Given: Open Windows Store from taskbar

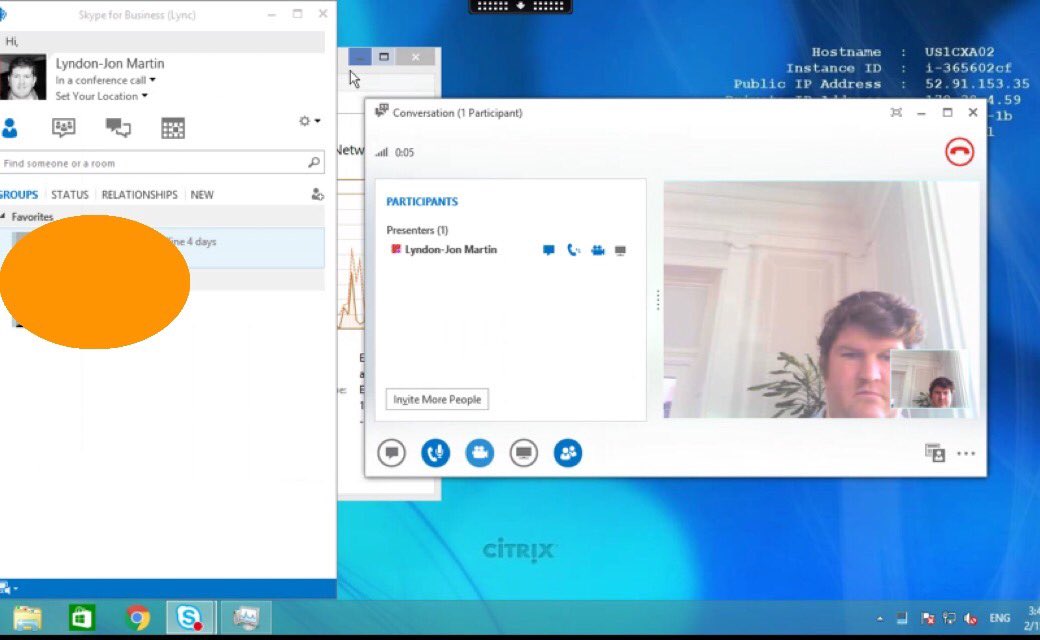Looking at the screenshot, I should 82,618.
